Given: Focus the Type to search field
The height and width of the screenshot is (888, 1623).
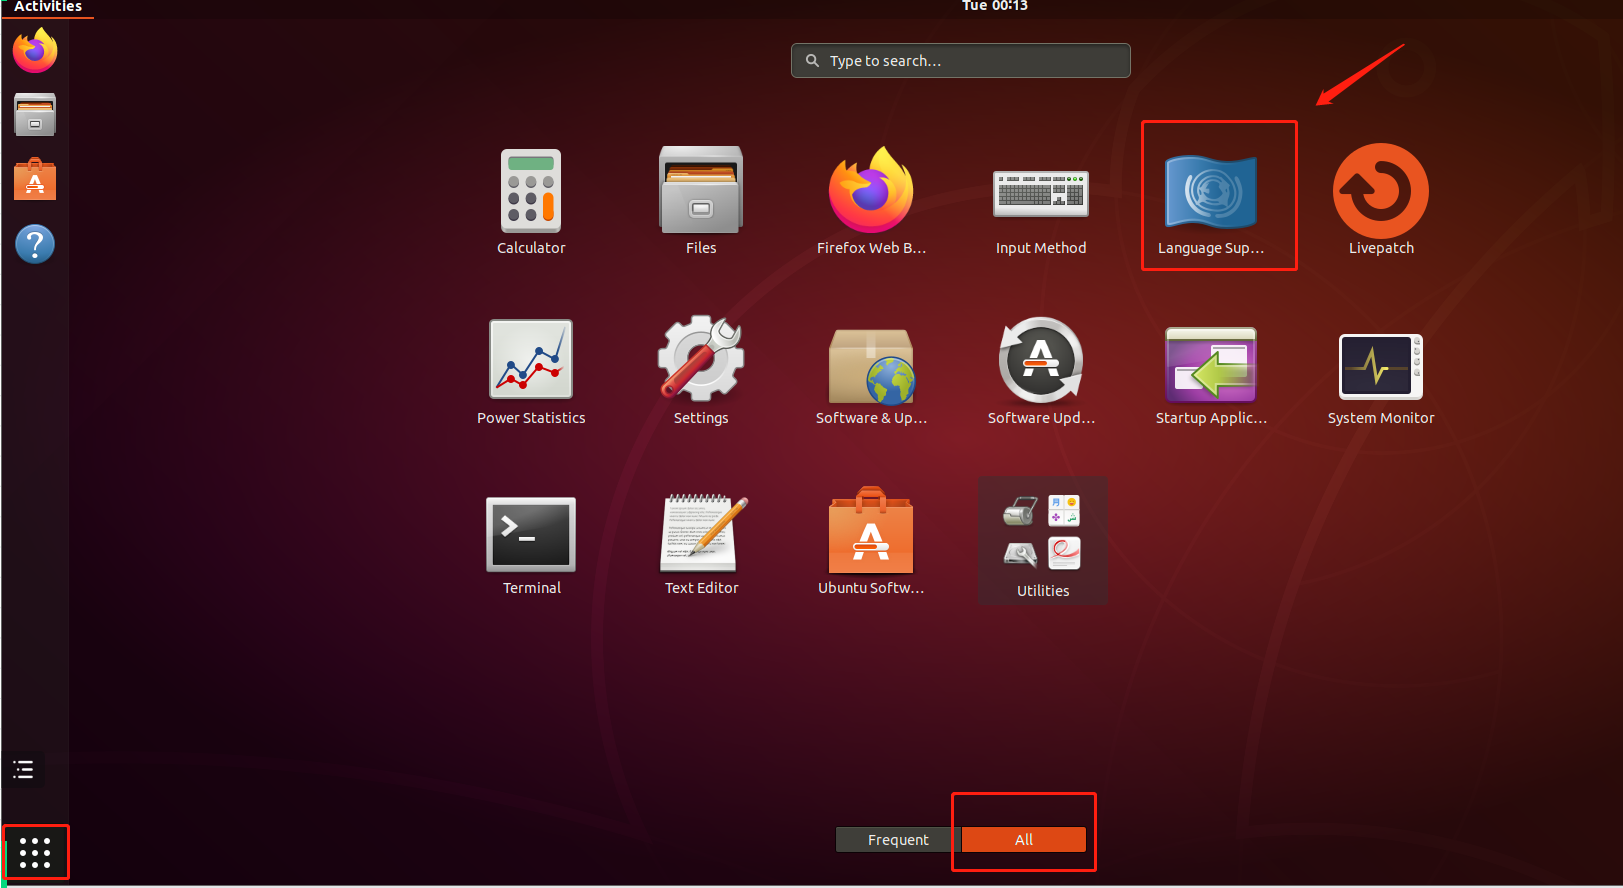Looking at the screenshot, I should 961,60.
